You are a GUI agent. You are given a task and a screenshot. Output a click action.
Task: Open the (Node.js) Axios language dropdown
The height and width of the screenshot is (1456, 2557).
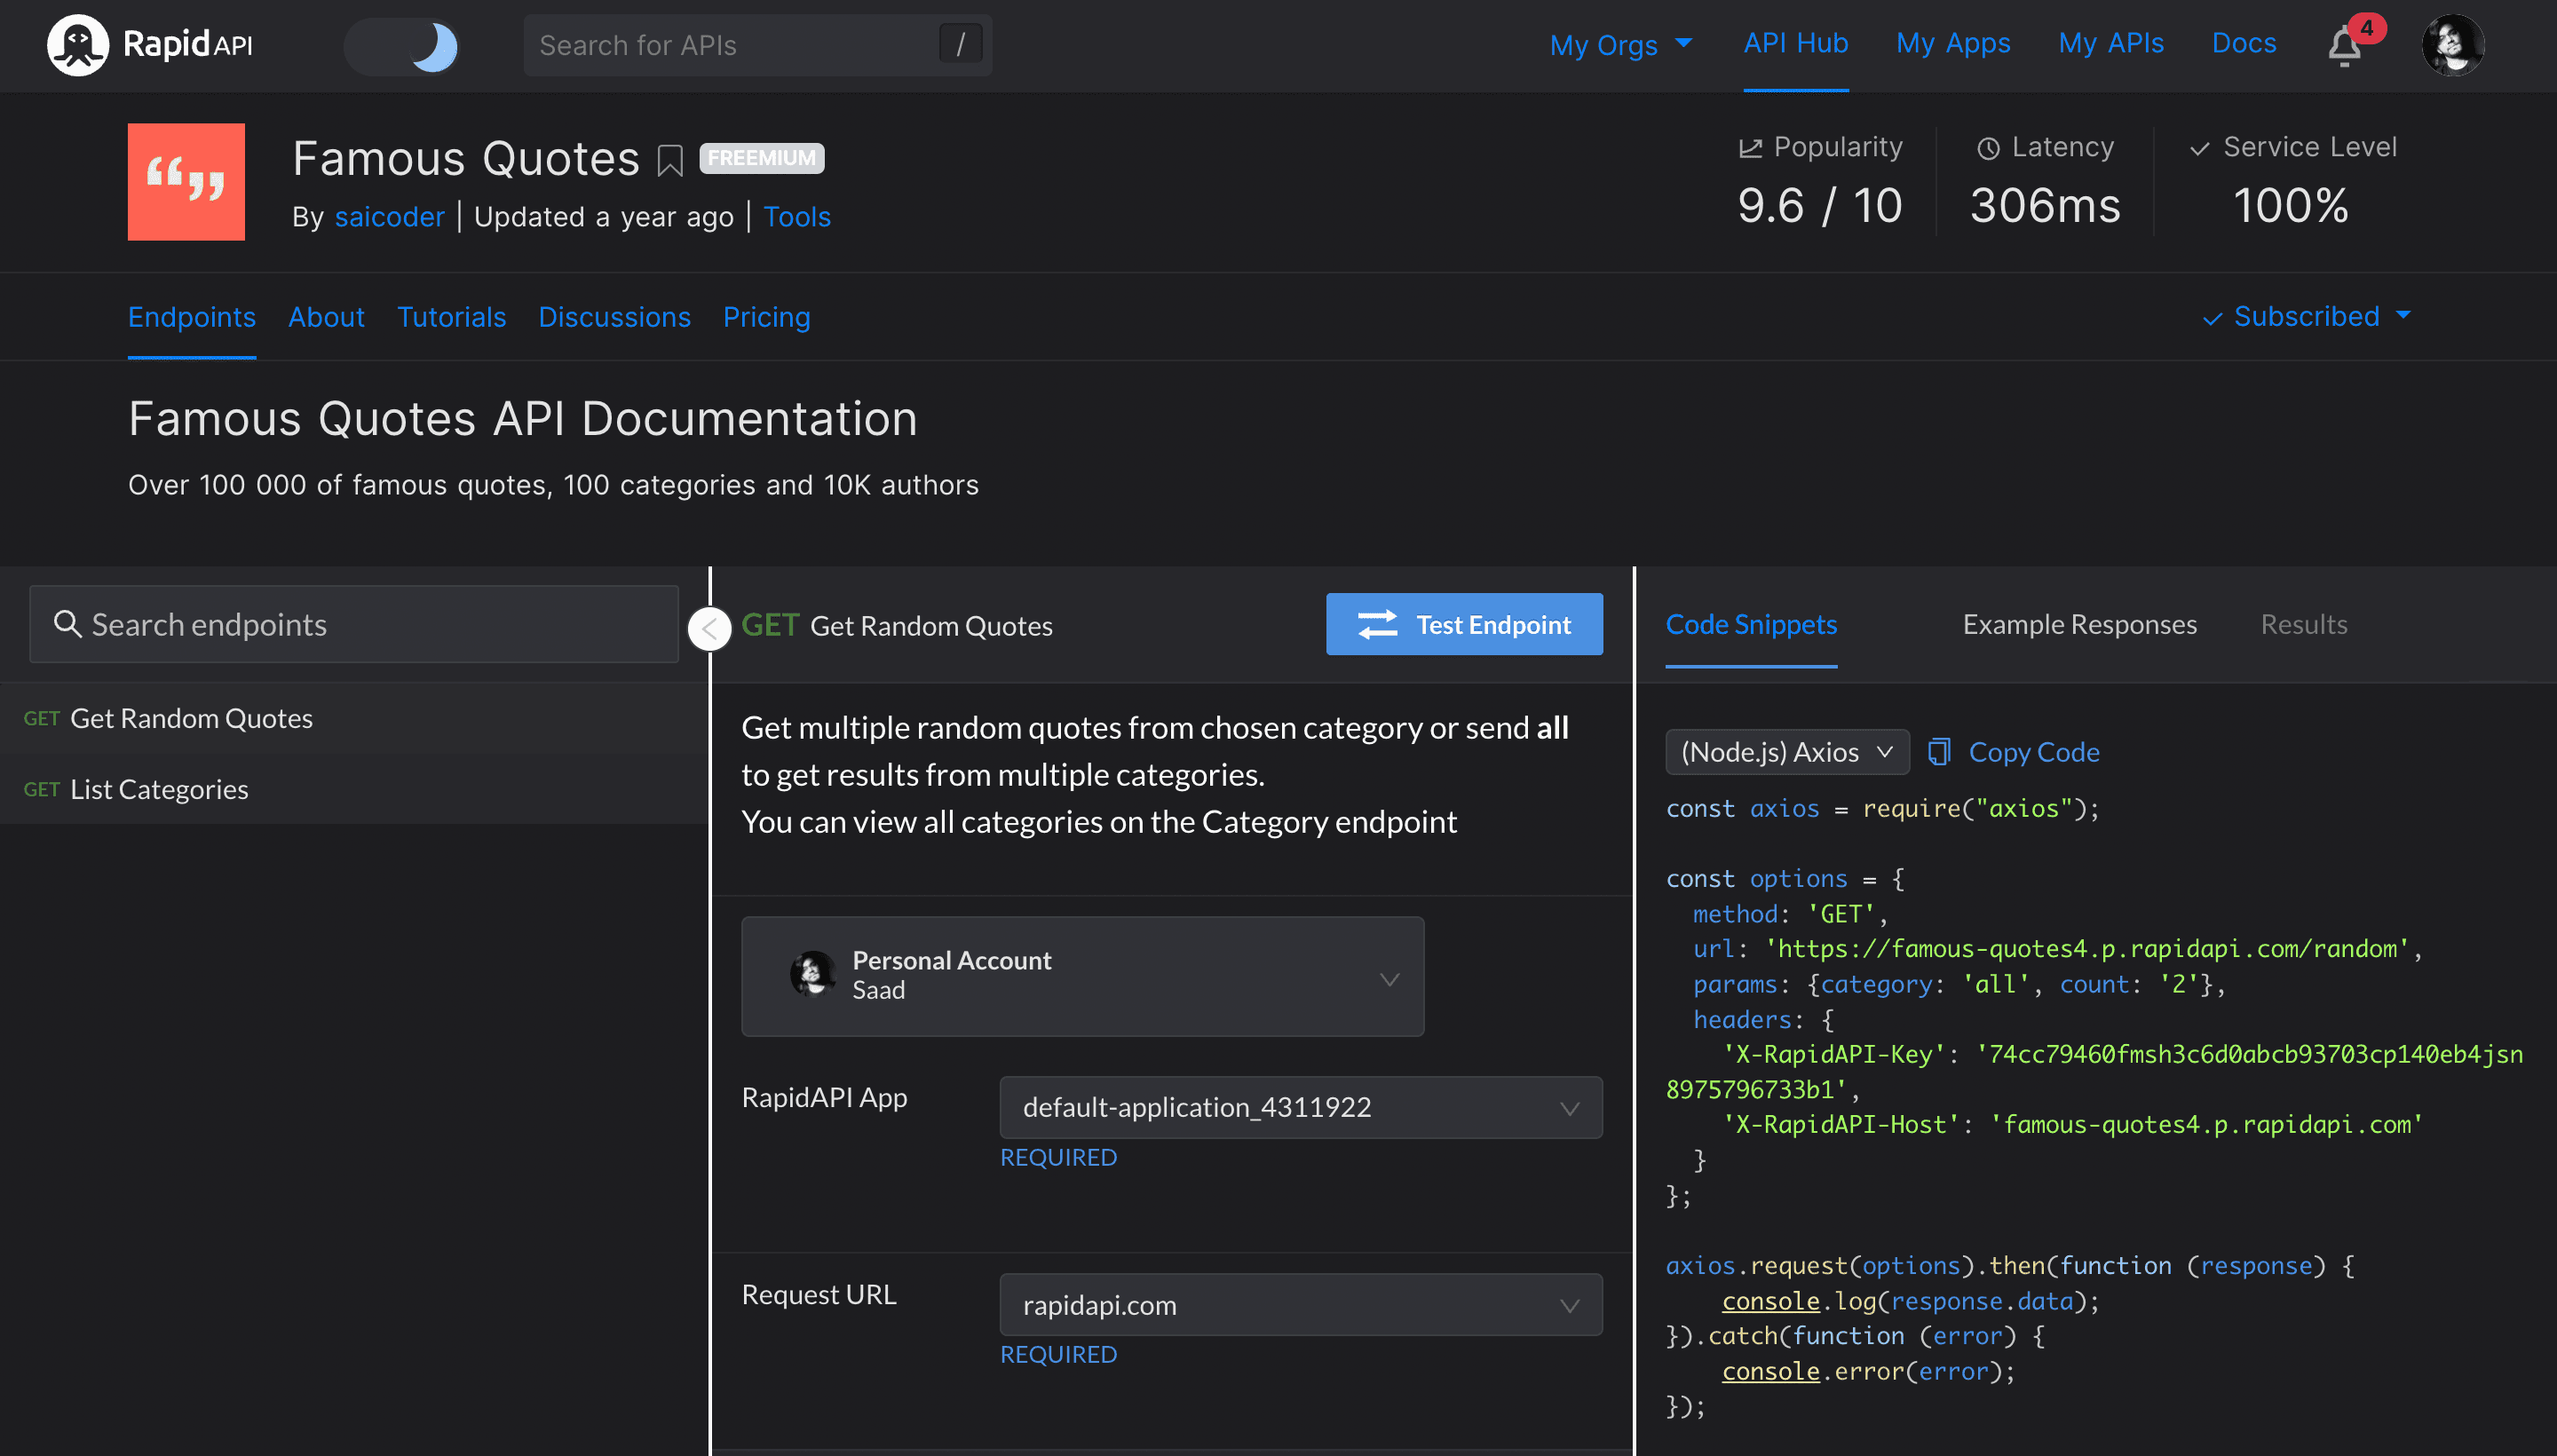point(1787,751)
